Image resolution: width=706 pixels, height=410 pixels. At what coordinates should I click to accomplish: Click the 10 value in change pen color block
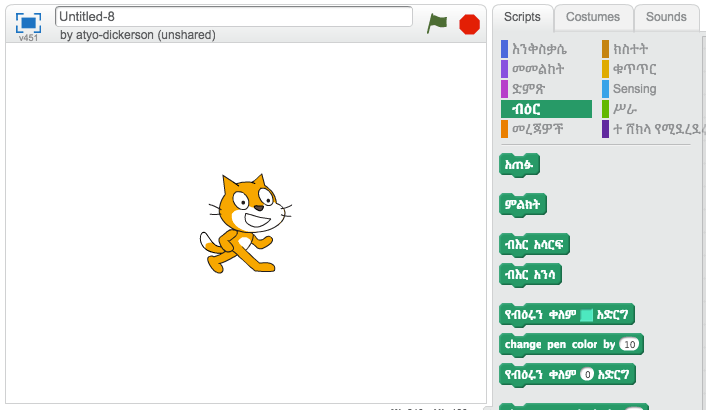(629, 345)
